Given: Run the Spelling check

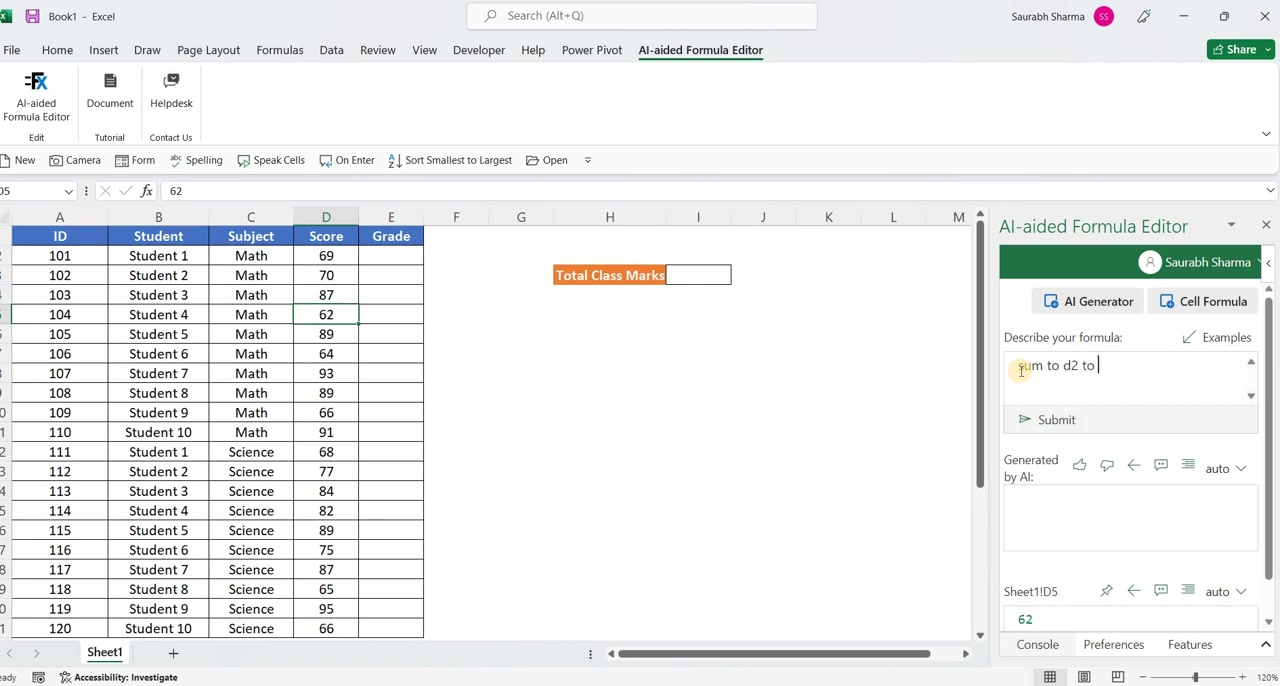Looking at the screenshot, I should 195,160.
